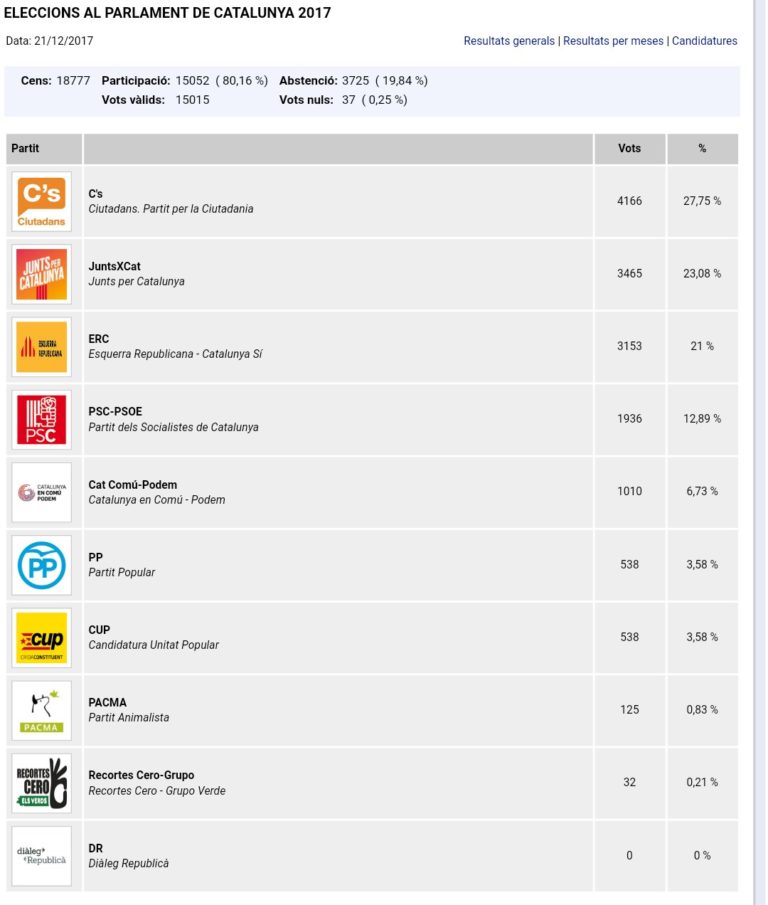Click the Vots column header
This screenshot has height=905, width=768.
(630, 149)
